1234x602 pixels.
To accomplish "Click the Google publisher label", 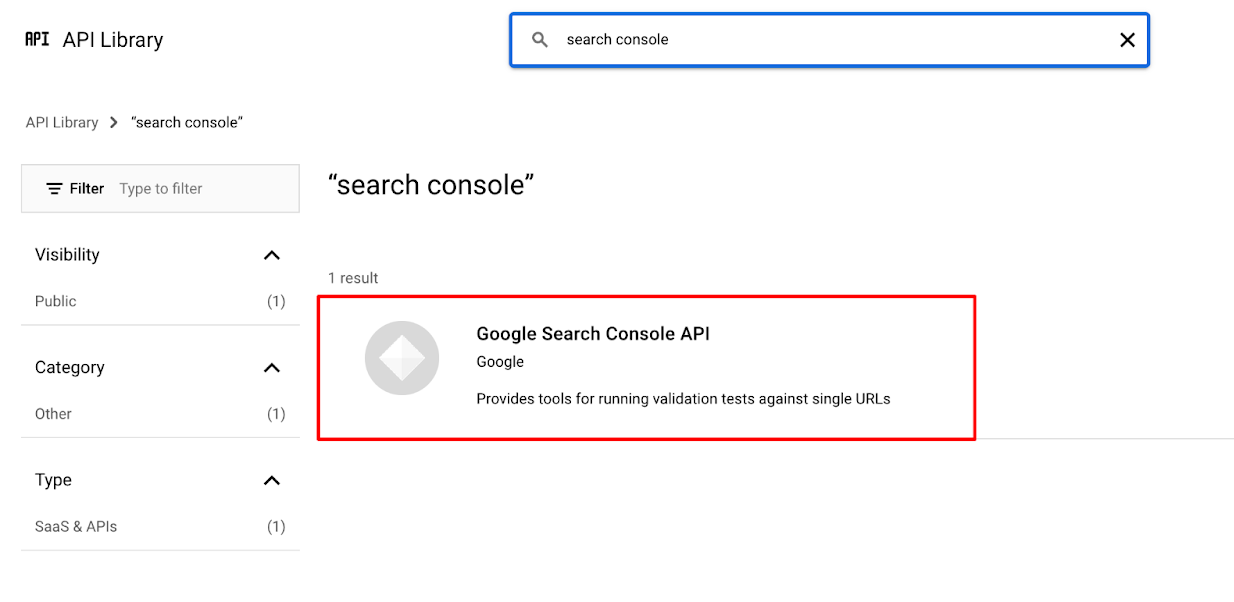I will (500, 362).
